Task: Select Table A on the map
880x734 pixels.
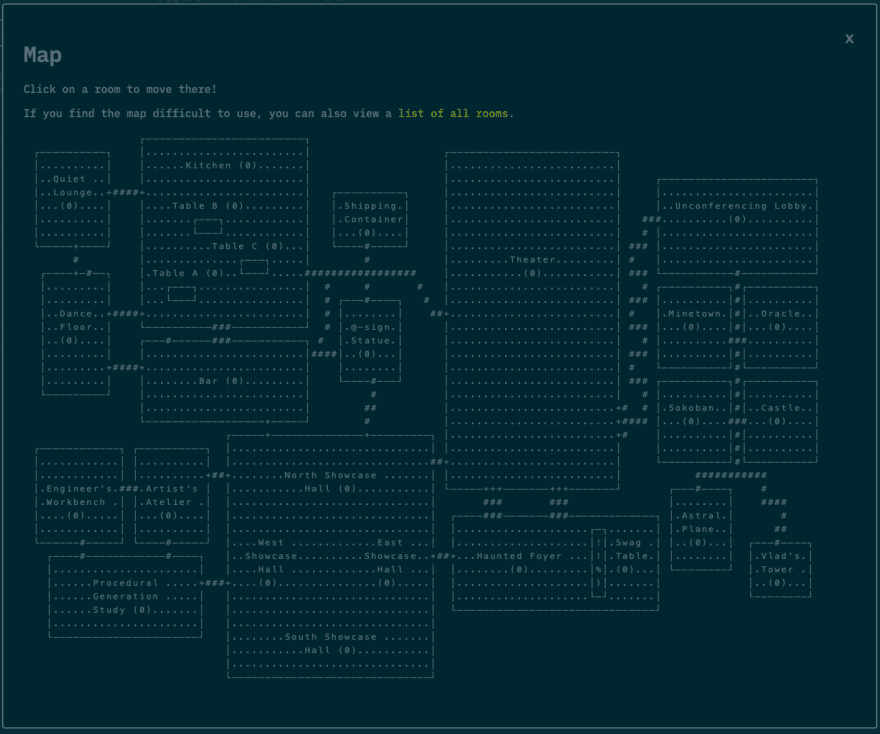Action: 188,273
